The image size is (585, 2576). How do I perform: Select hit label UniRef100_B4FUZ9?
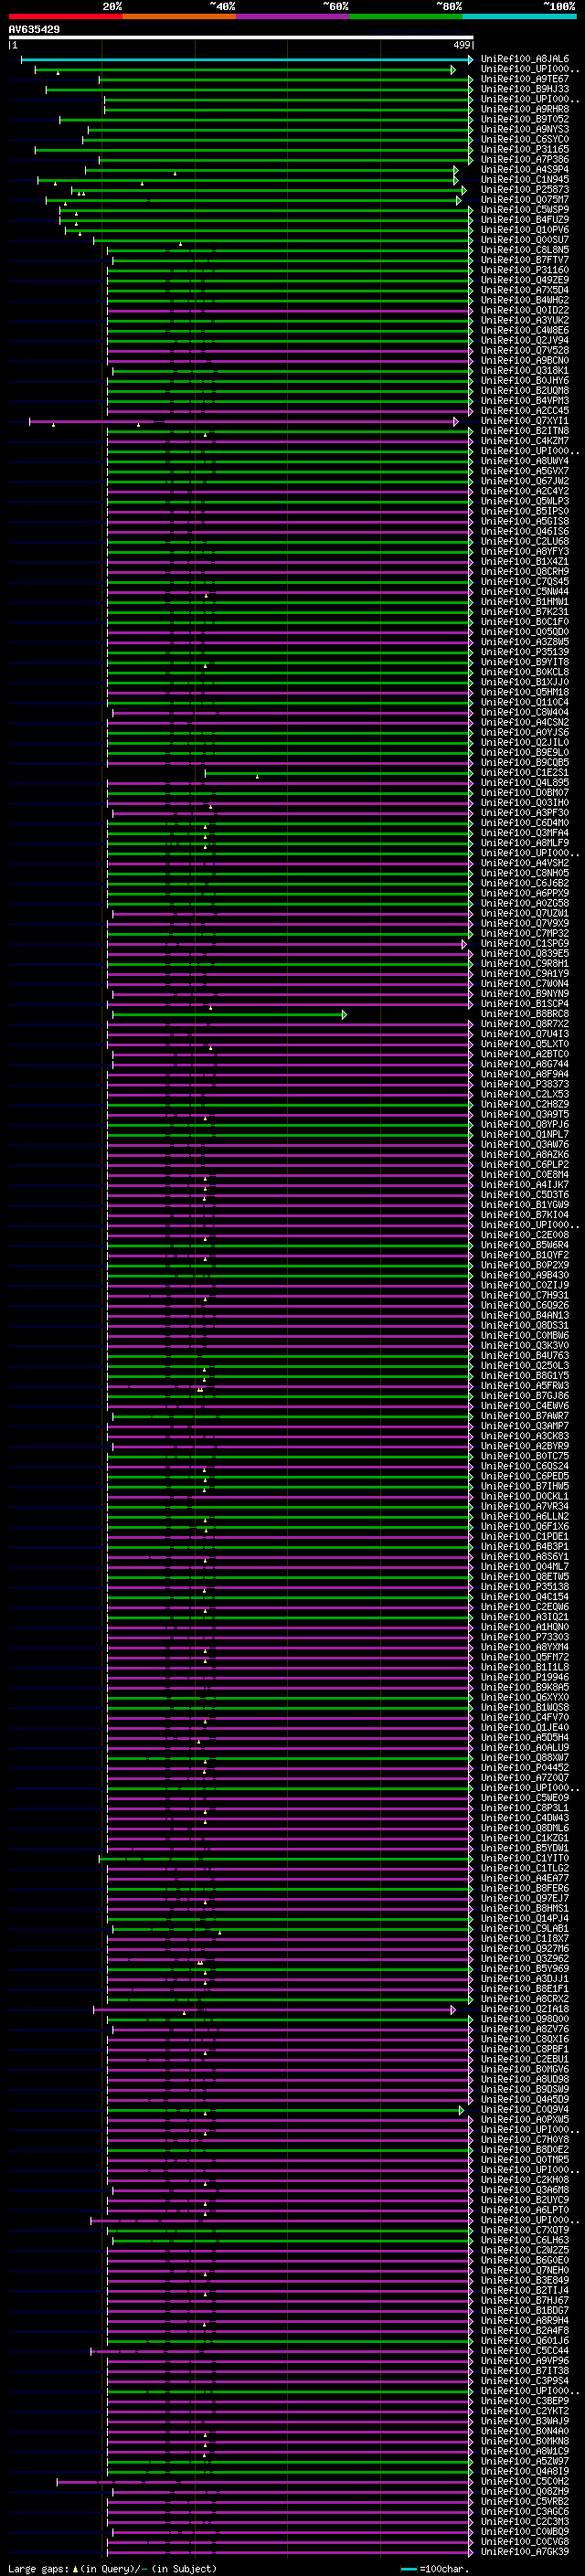525,219
